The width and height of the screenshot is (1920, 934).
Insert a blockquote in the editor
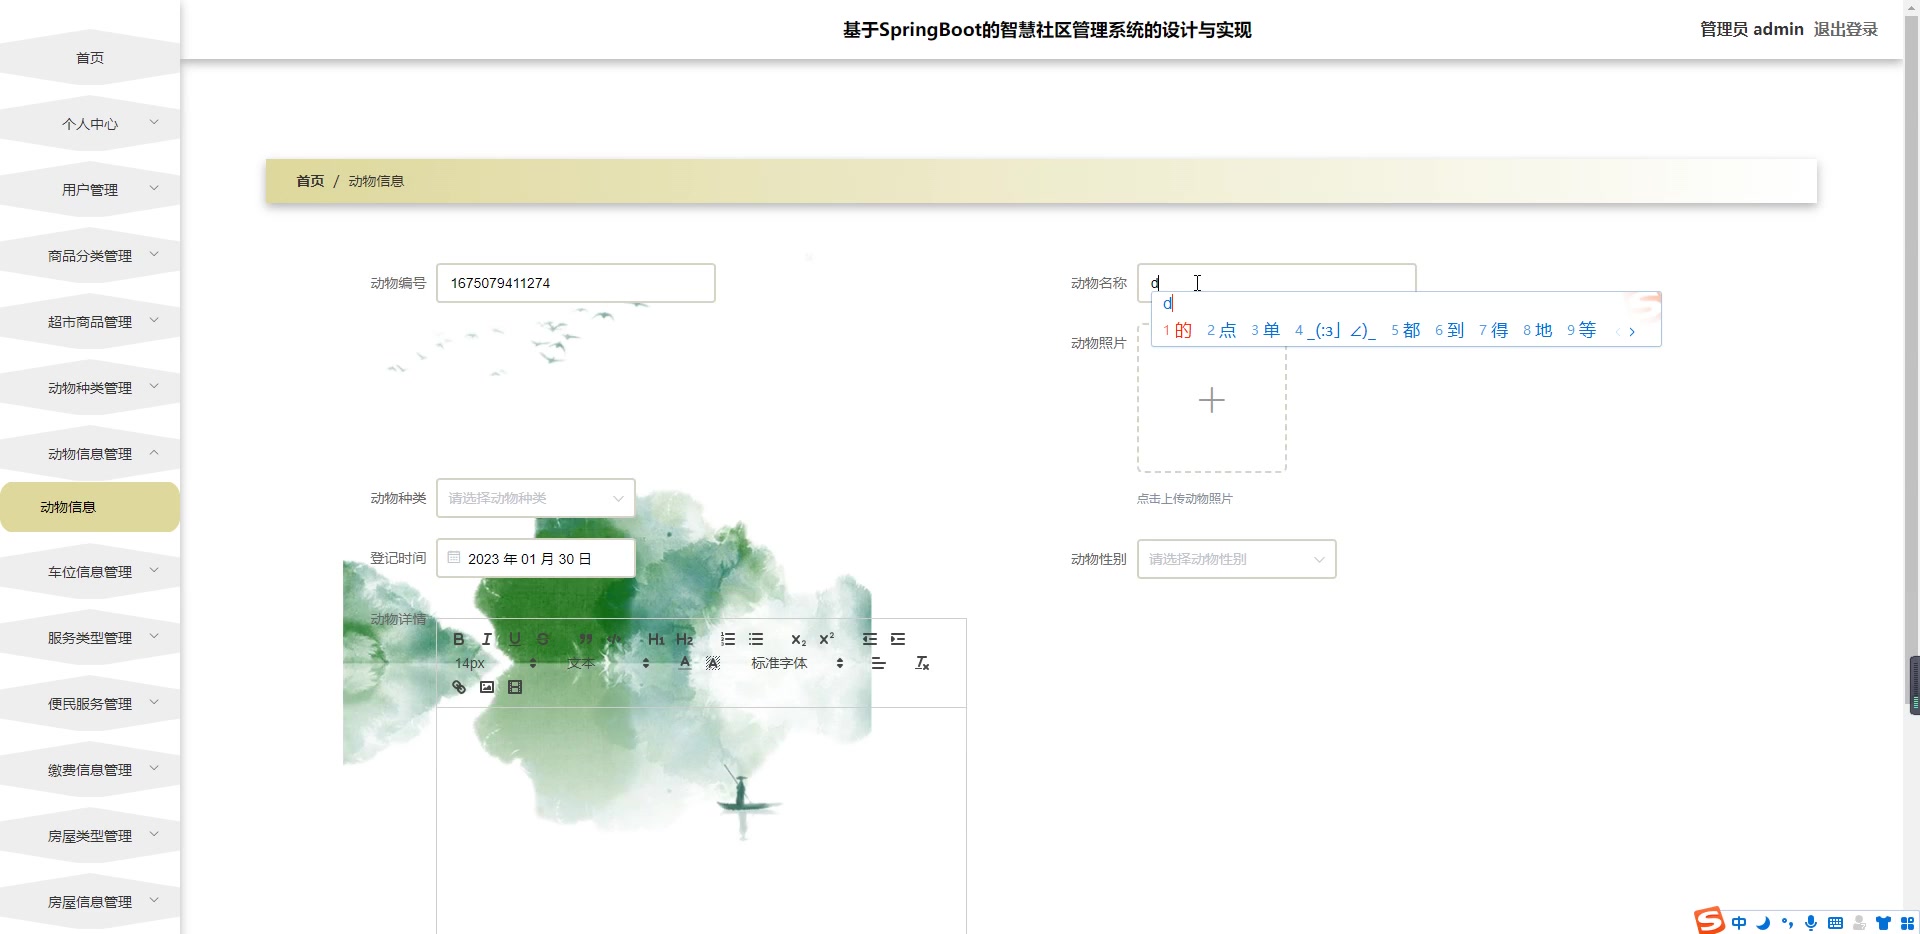[x=586, y=639]
